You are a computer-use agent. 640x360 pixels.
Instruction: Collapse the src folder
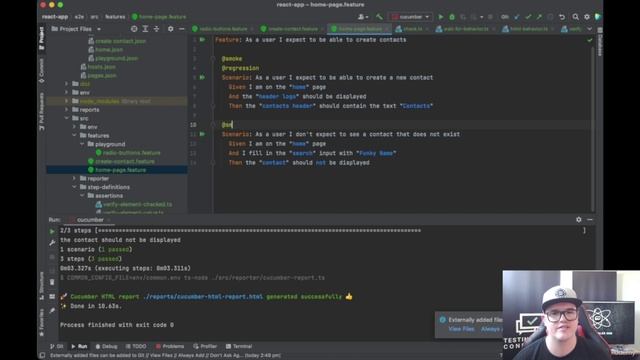coord(67,118)
